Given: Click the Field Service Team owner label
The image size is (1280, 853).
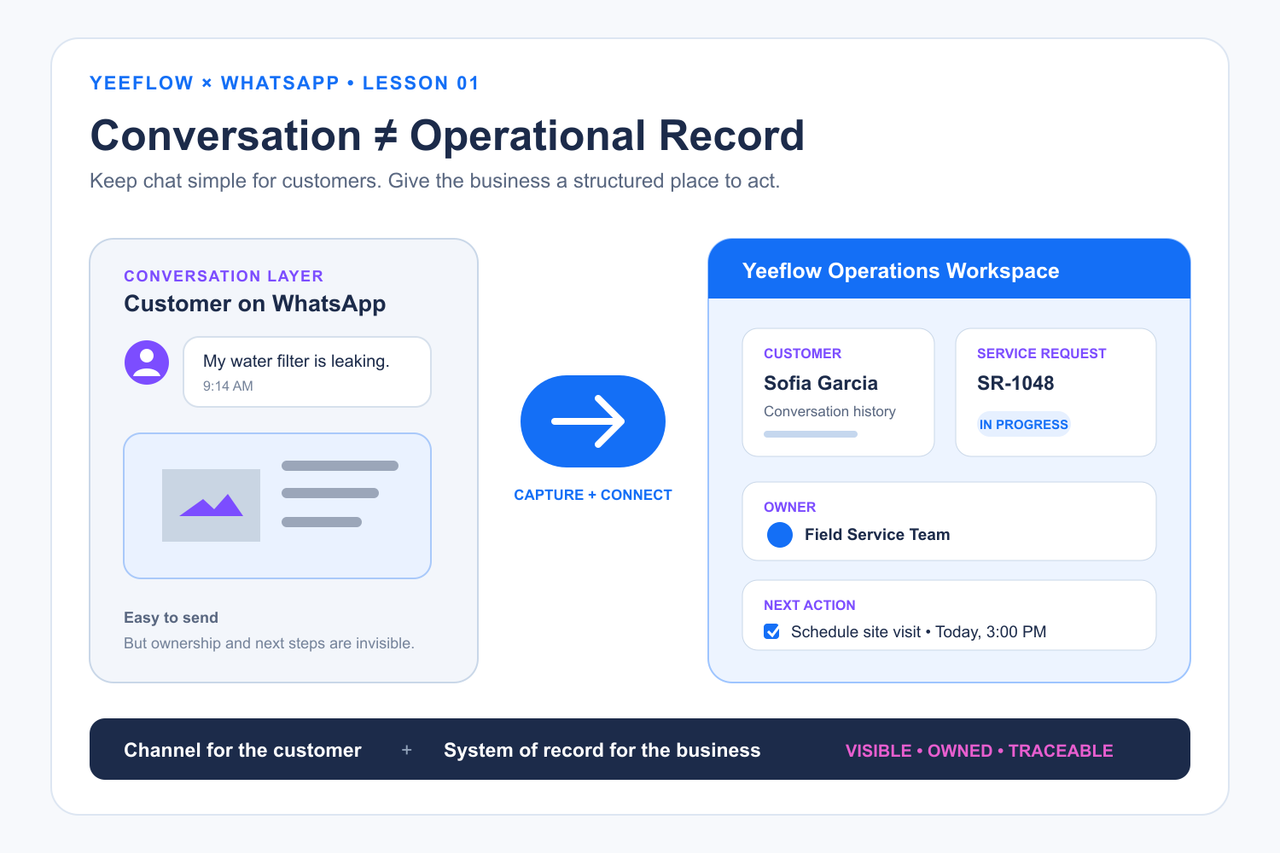Looking at the screenshot, I should (877, 534).
